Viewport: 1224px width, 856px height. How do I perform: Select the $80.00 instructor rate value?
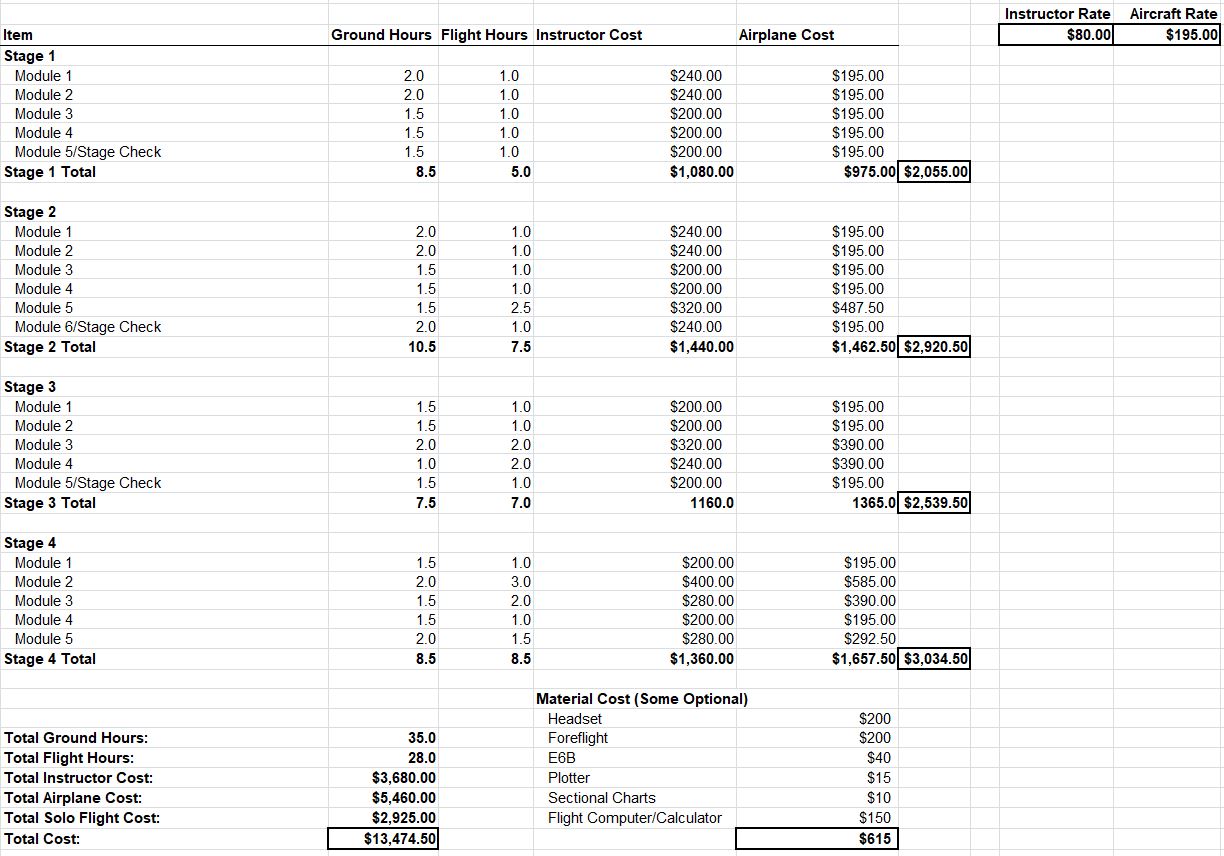(x=1056, y=35)
